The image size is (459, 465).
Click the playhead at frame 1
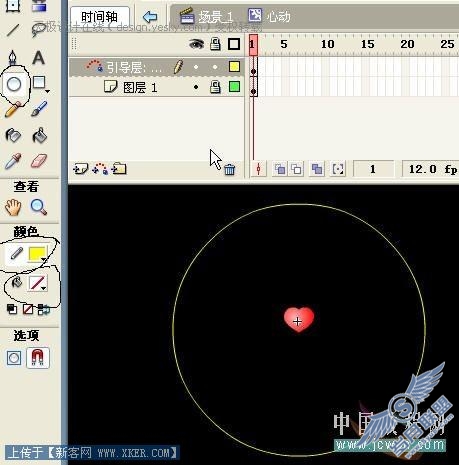click(x=253, y=45)
